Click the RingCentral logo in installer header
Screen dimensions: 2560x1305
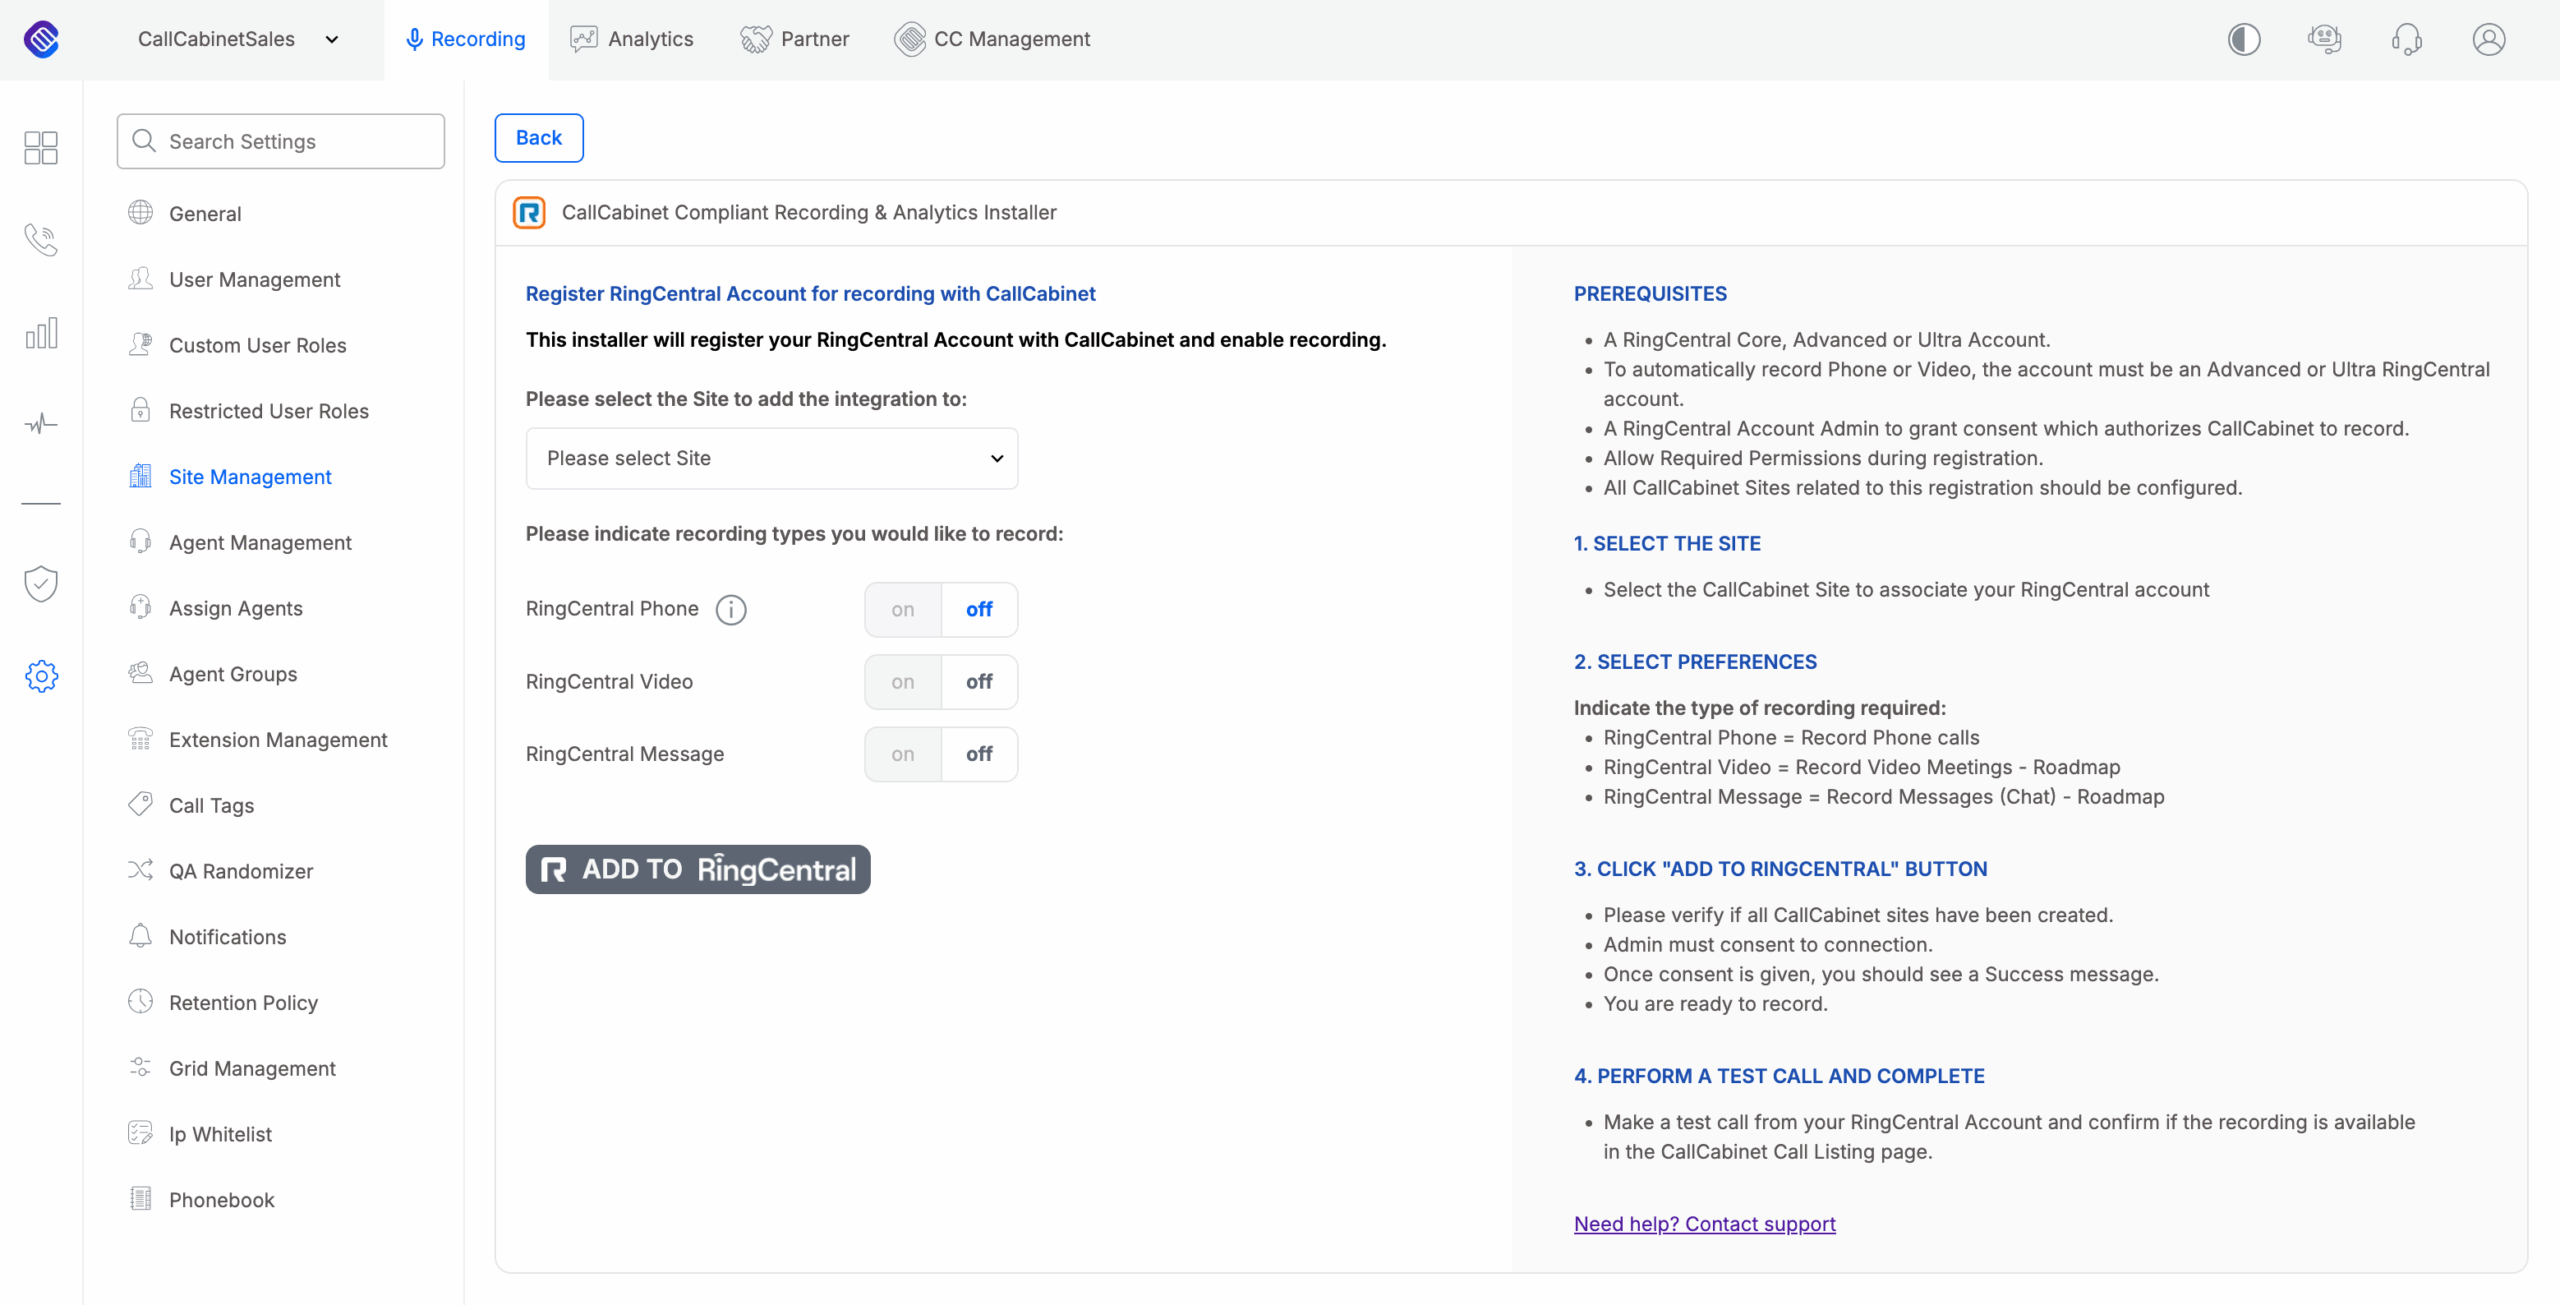529,212
